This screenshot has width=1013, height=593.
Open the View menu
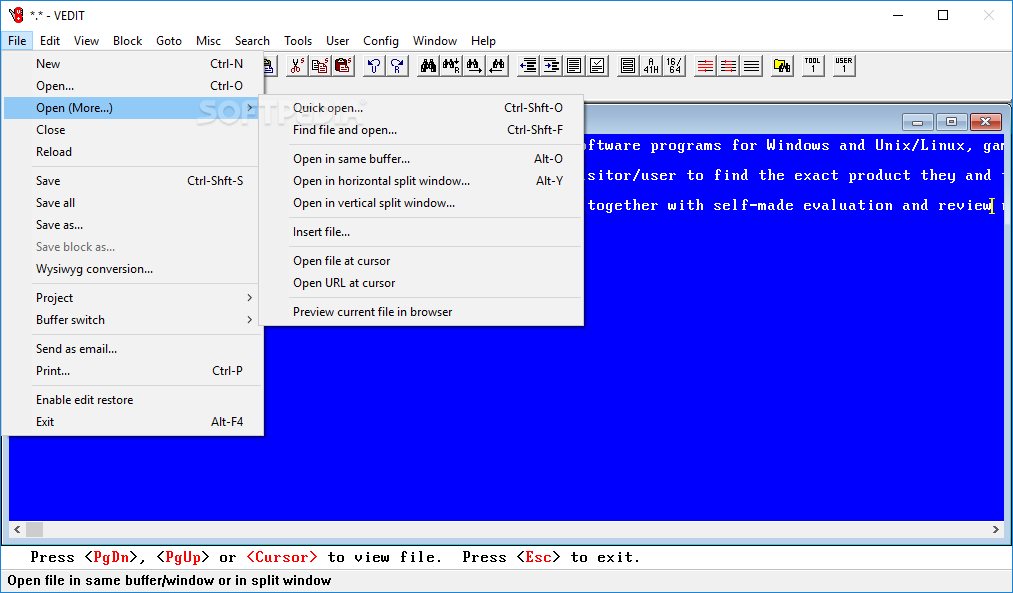pos(86,41)
